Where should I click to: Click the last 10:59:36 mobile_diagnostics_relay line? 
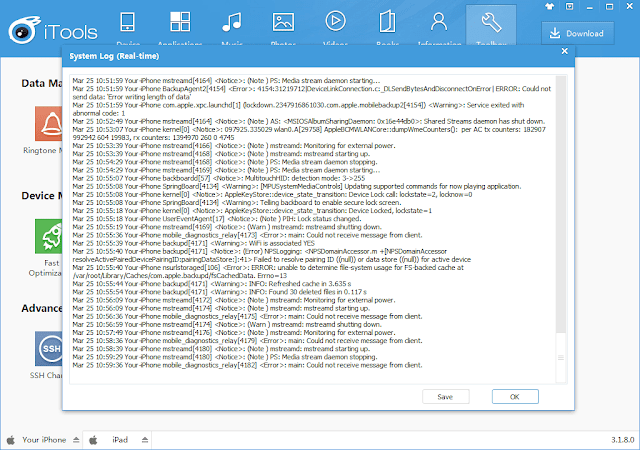[247, 365]
